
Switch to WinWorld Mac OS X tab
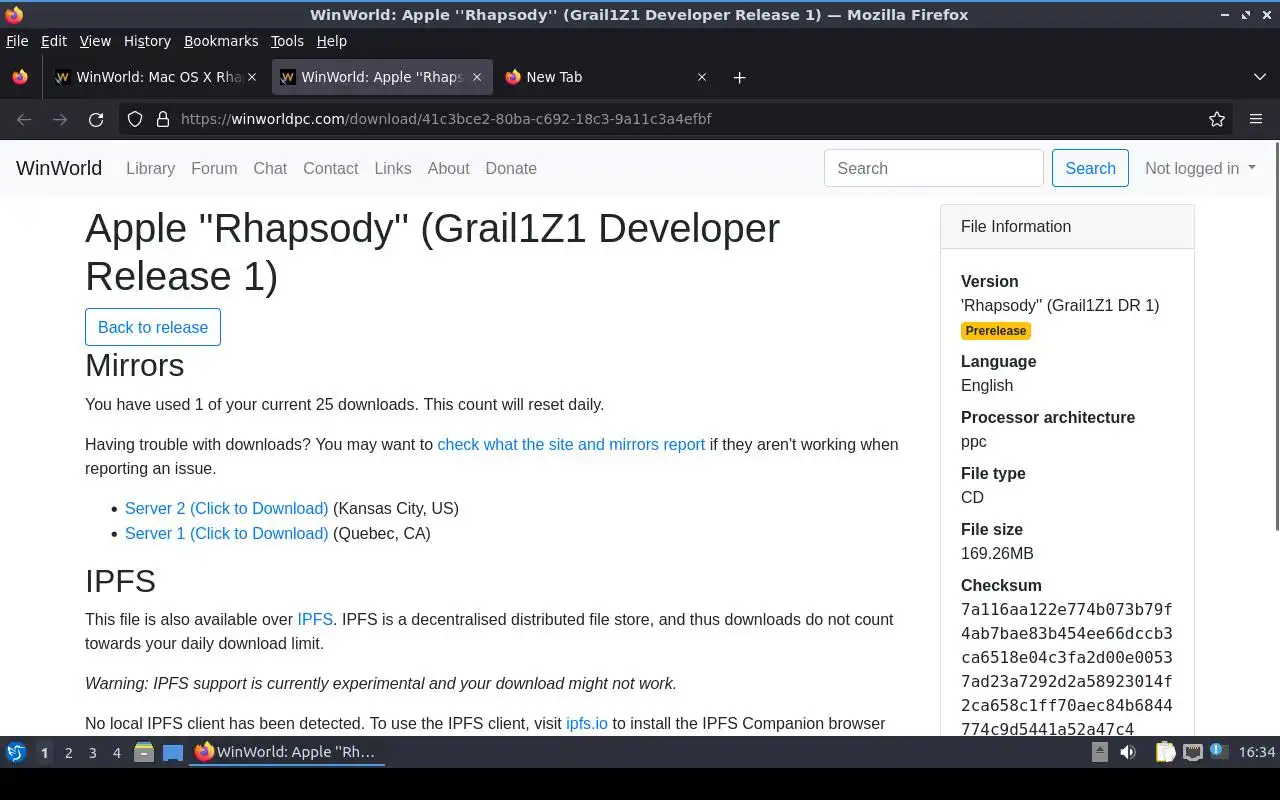coord(156,77)
